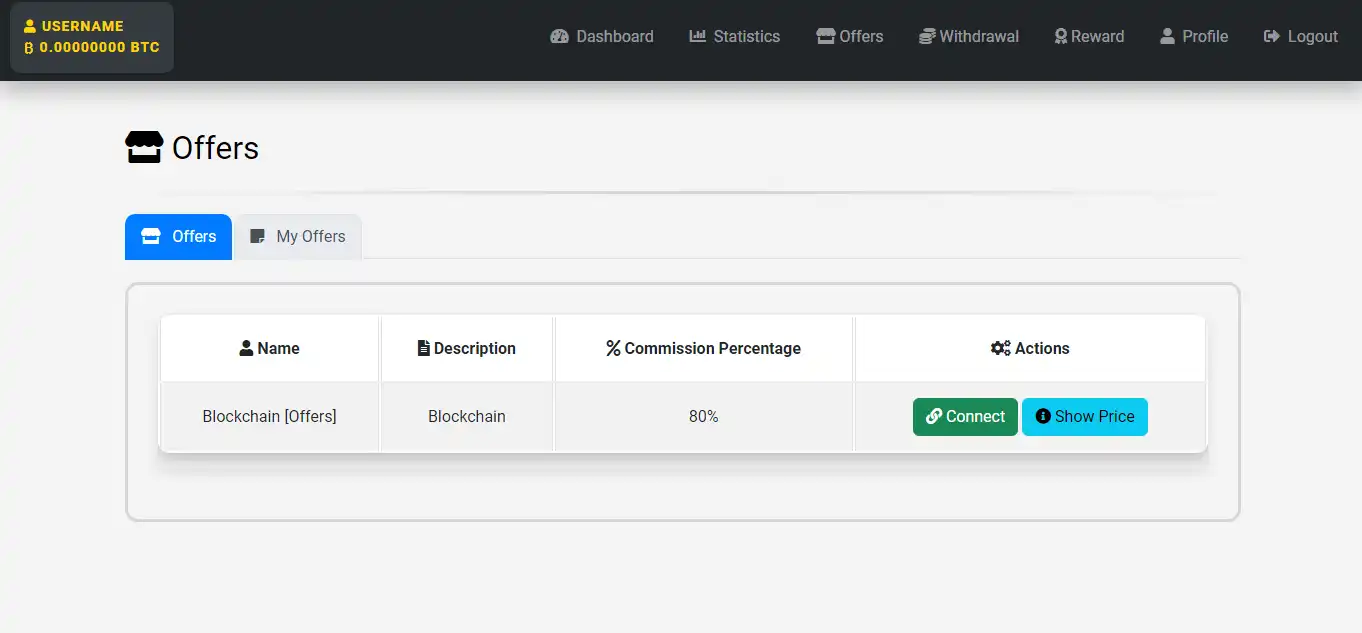The width and height of the screenshot is (1362, 633).
Task: Click the Description column header
Action: 466,349
